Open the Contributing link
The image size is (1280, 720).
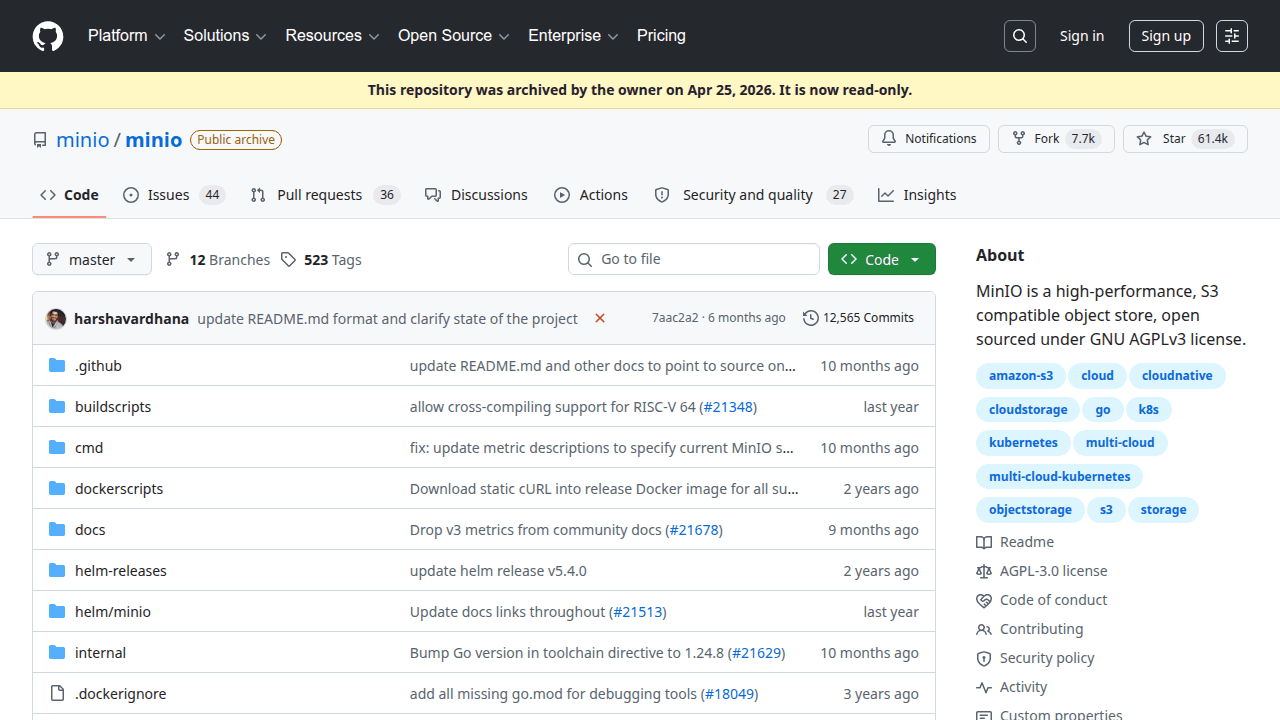1030,629
